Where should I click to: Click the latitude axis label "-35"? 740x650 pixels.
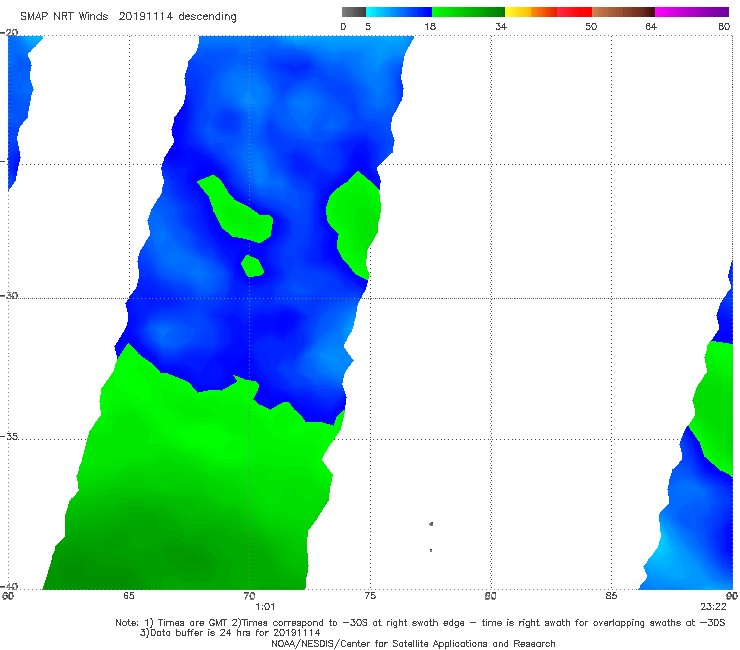[x=9, y=437]
